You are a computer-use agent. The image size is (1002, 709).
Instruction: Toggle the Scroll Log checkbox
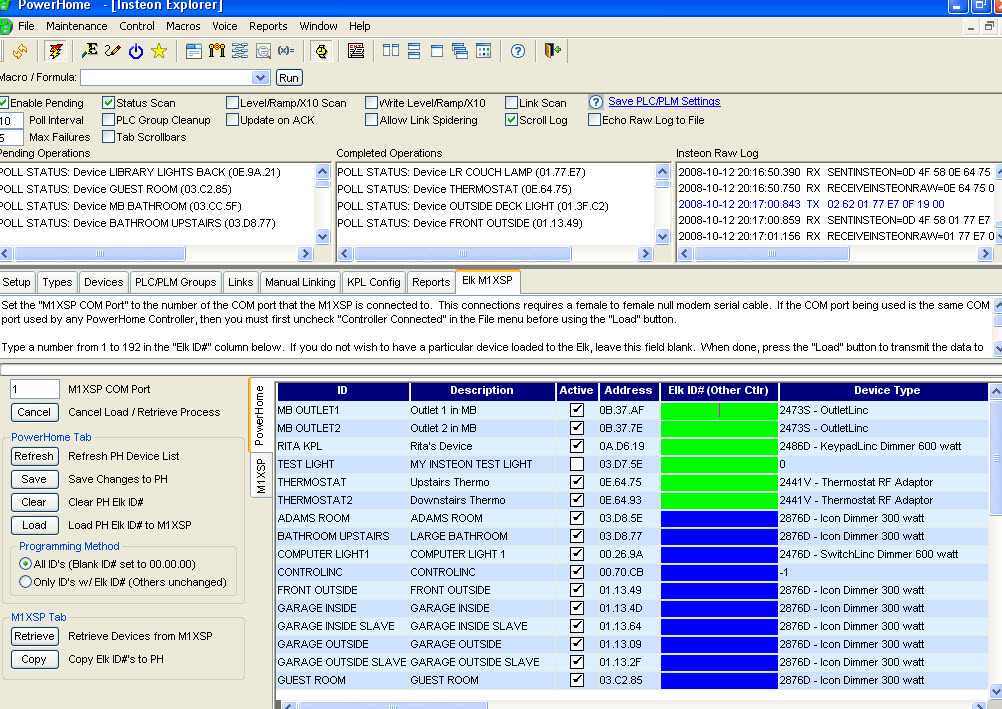[511, 120]
